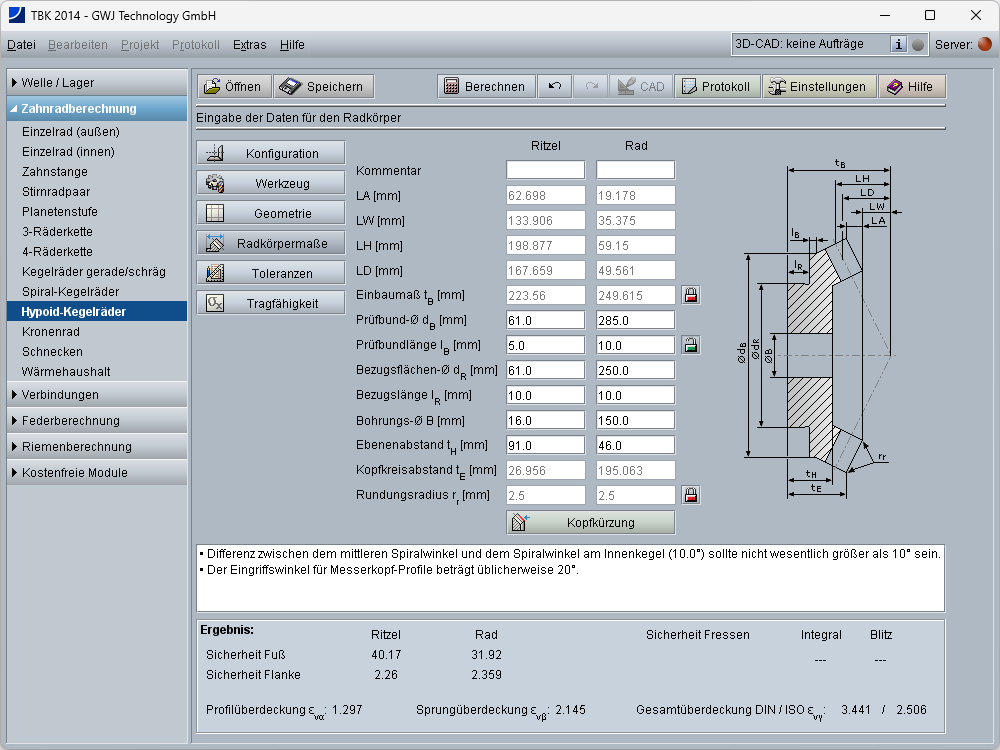The height and width of the screenshot is (750, 1000).
Task: Click the 3D-CAD info icon
Action: click(898, 44)
